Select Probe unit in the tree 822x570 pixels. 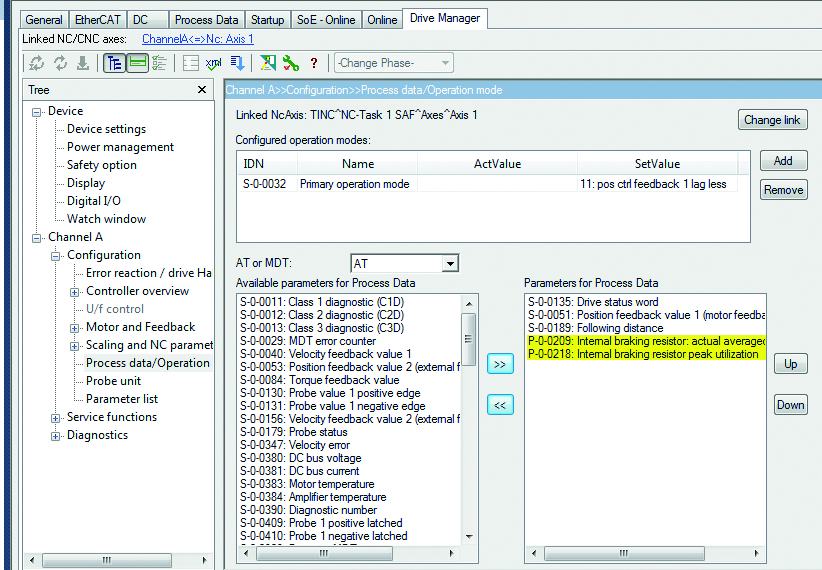click(113, 381)
